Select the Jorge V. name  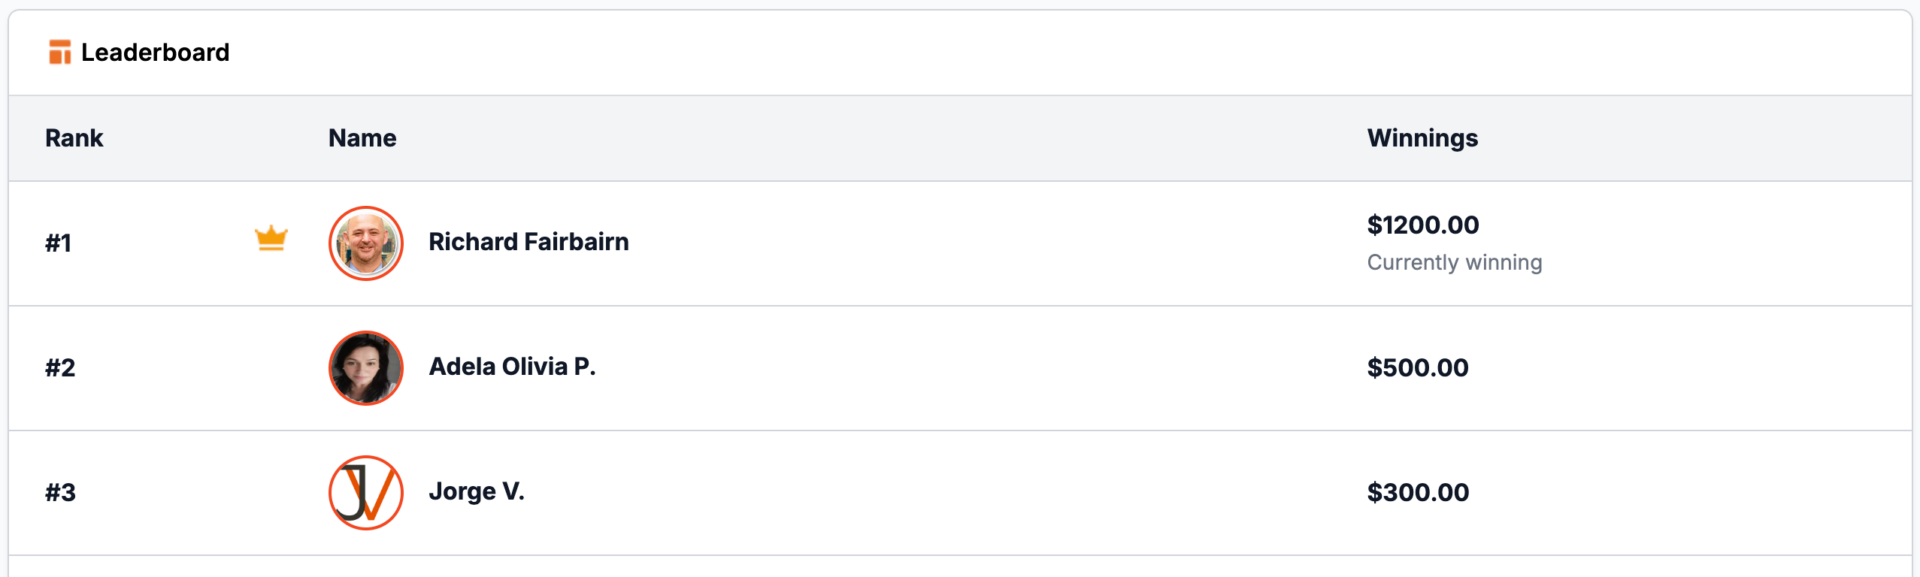(x=477, y=492)
